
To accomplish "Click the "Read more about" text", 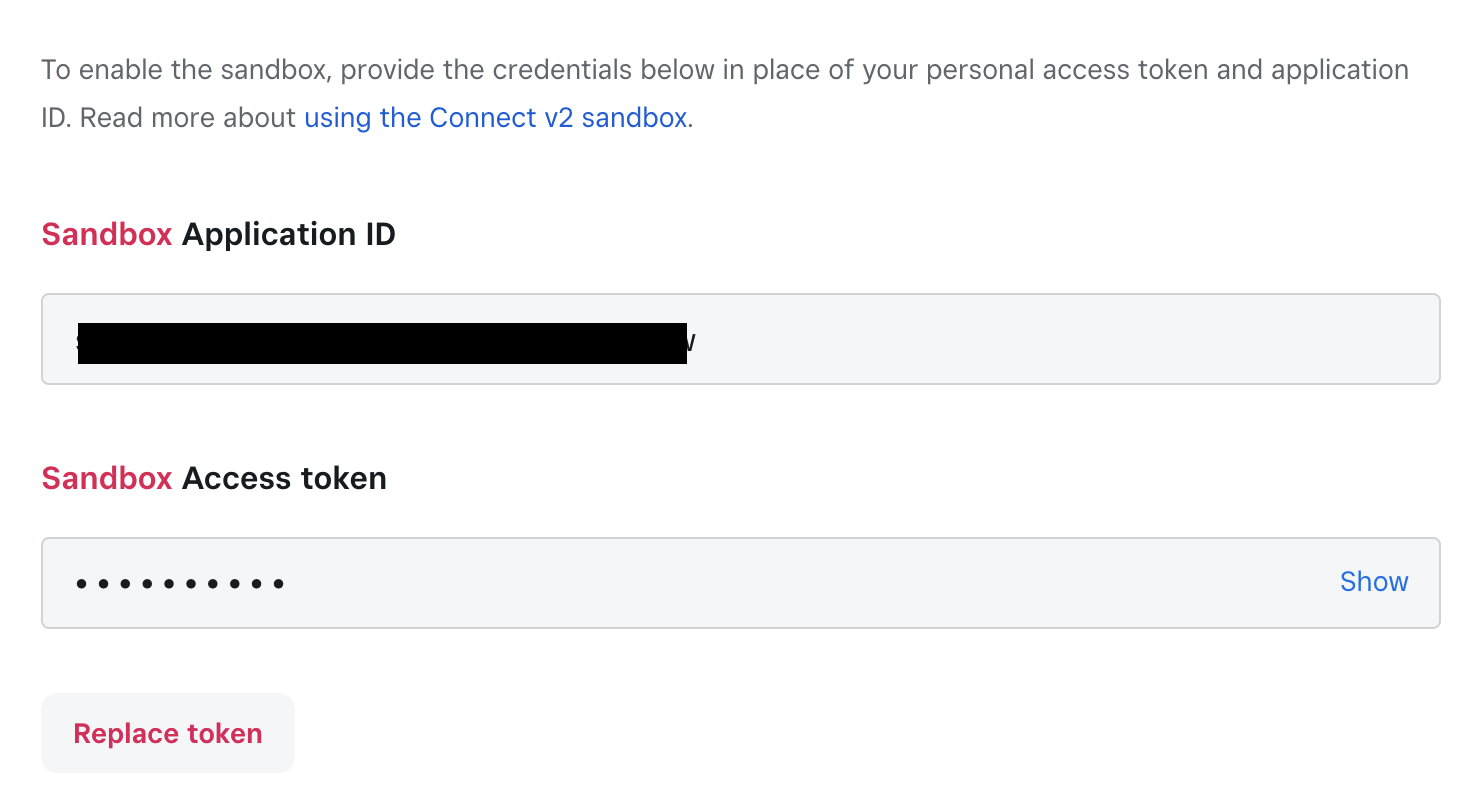I will click(x=188, y=118).
